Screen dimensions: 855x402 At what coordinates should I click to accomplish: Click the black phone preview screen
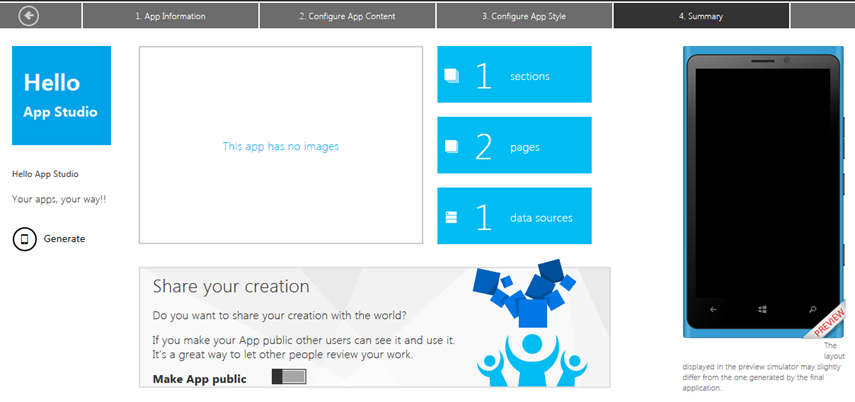pyautogui.click(x=762, y=183)
